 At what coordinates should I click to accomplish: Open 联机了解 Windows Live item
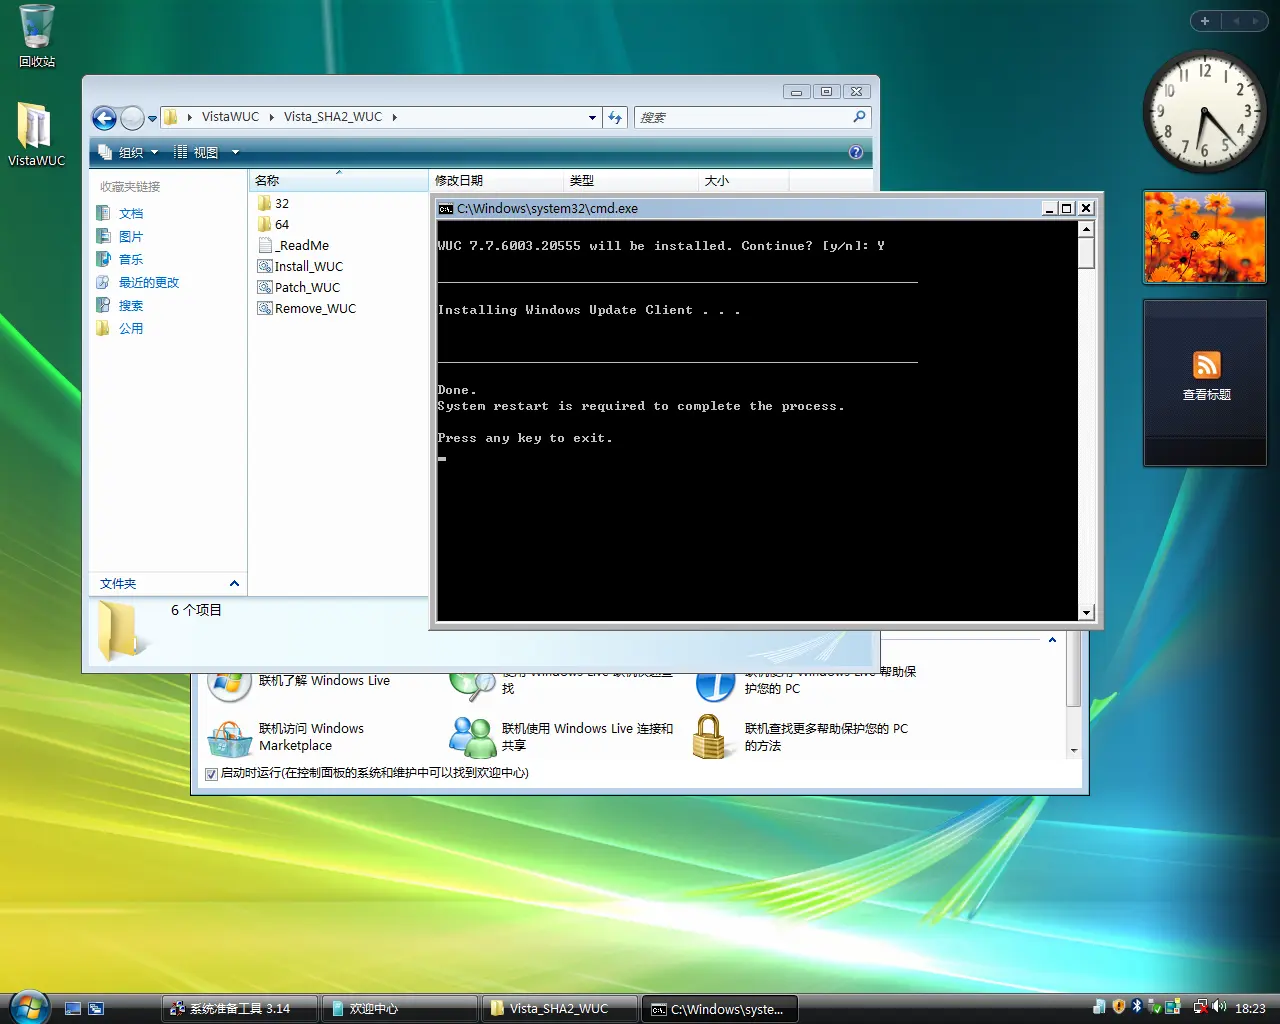299,680
